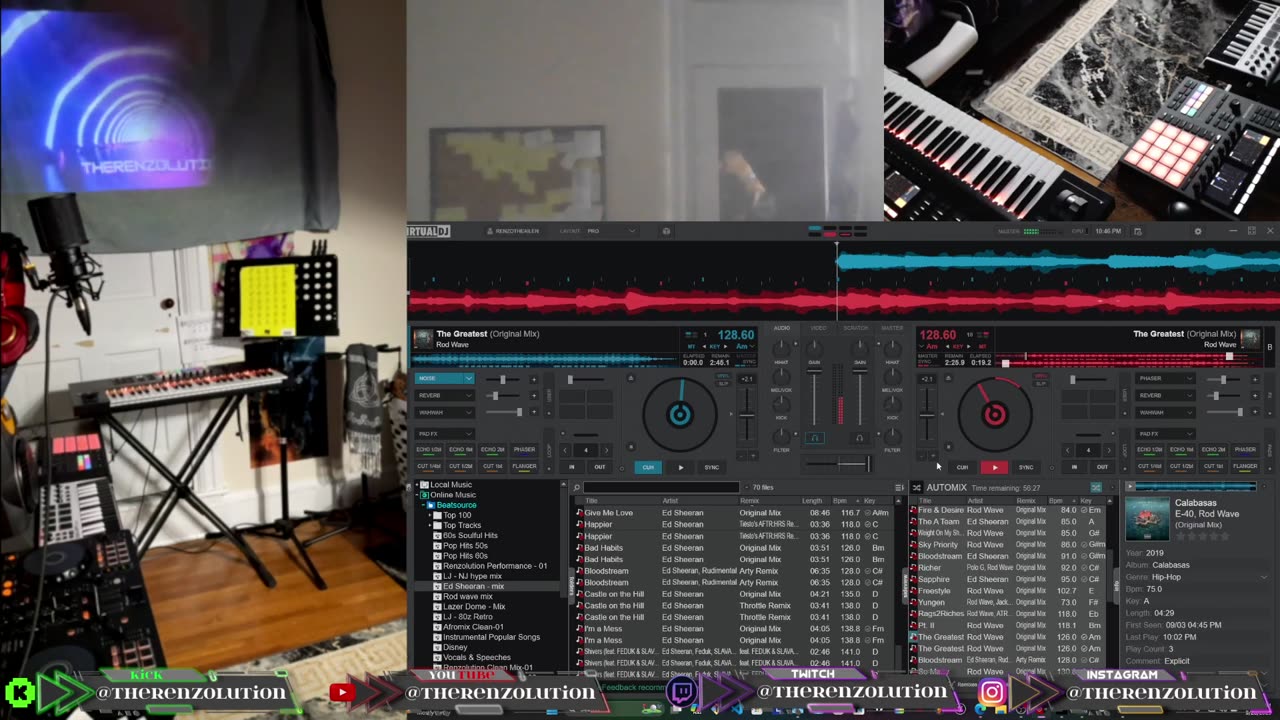Viewport: 1280px width, 720px height.
Task: Halve the left deck loop length arrow
Action: coord(565,450)
